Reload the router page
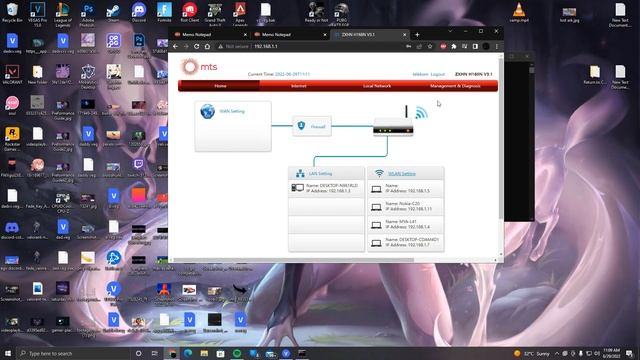 pyautogui.click(x=197, y=47)
